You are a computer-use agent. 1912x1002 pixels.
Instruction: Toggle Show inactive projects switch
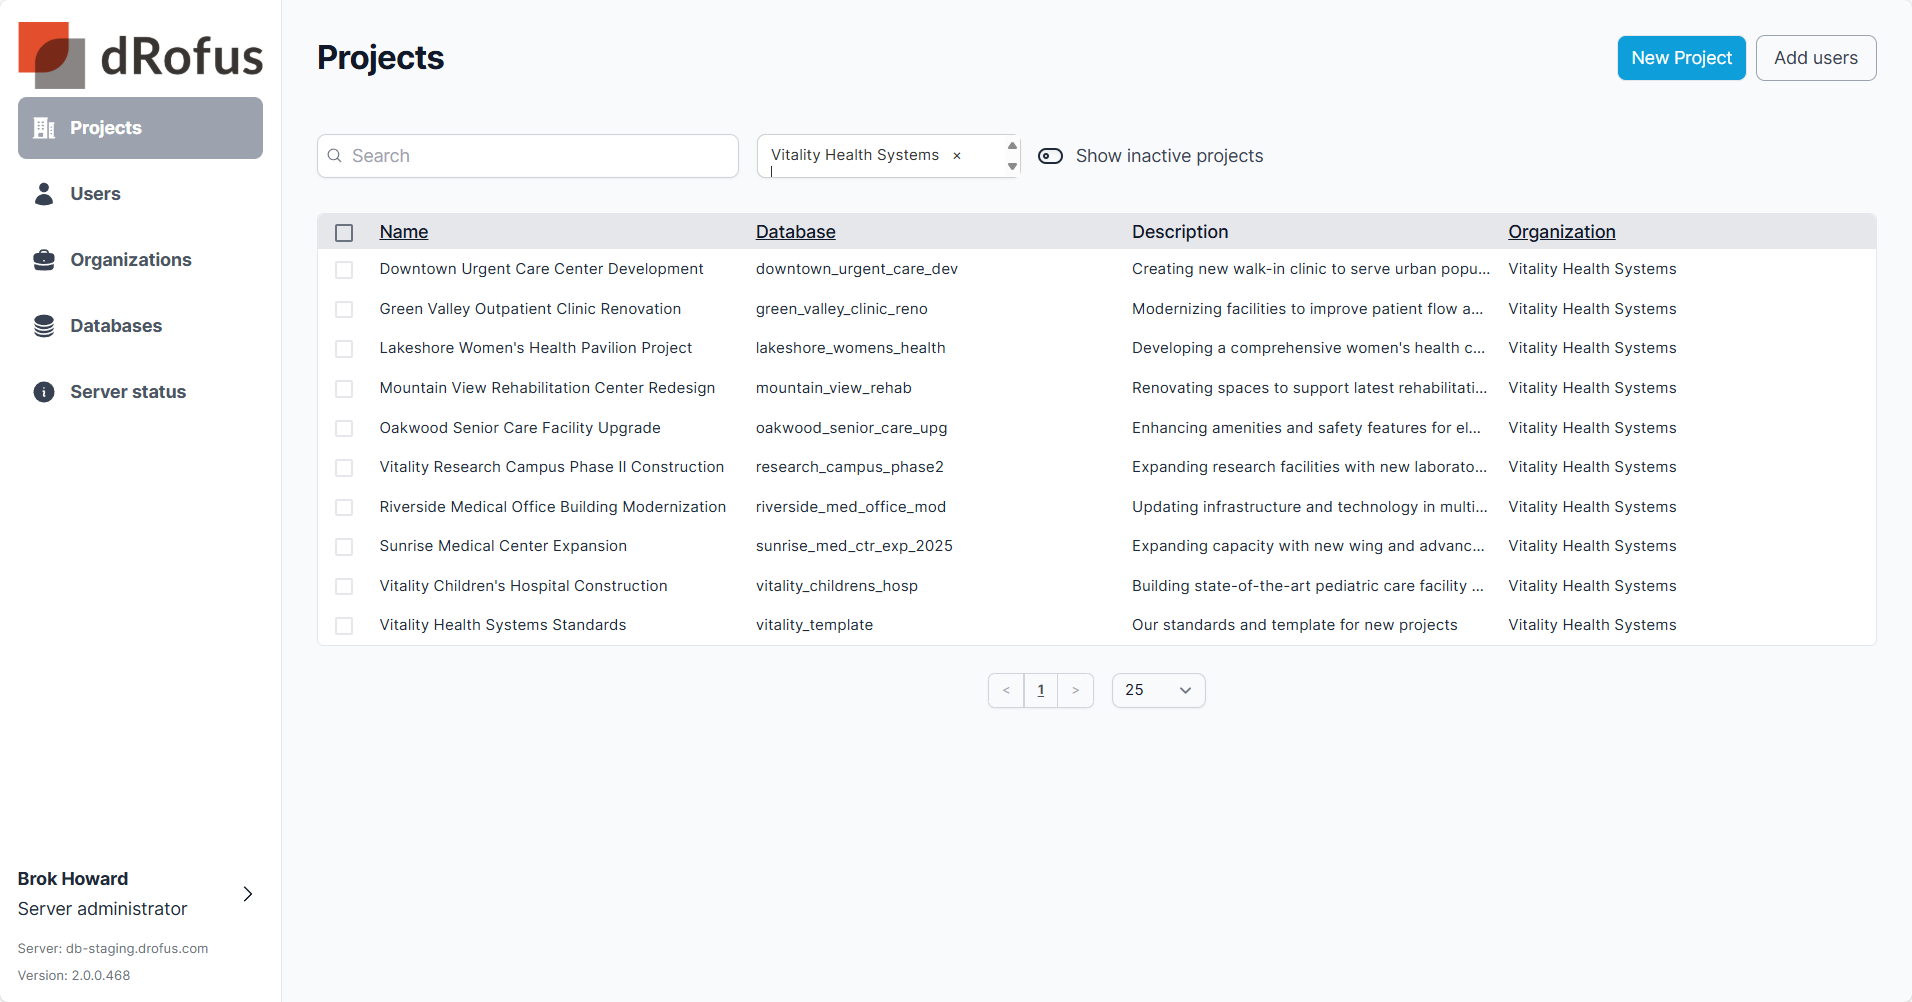click(x=1050, y=156)
